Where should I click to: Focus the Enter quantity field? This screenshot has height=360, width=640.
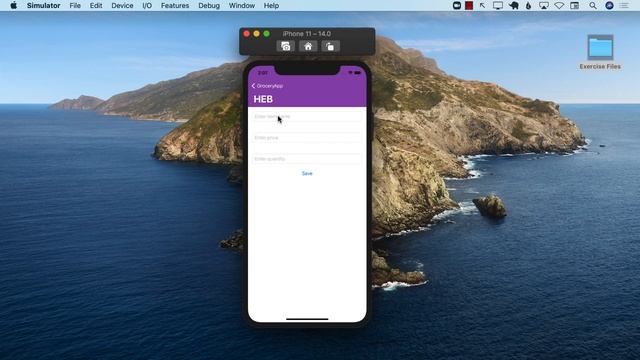click(307, 159)
